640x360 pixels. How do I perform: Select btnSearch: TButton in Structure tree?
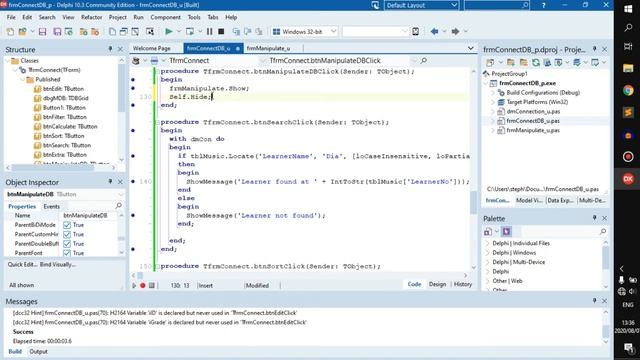(67, 145)
